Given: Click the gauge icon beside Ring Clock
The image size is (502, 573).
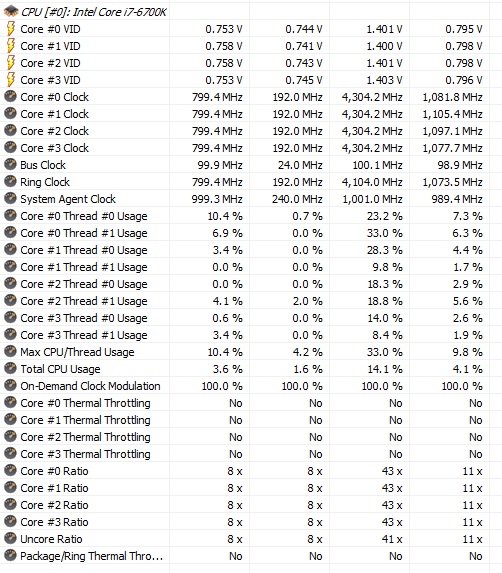Looking at the screenshot, I should coord(10,181).
